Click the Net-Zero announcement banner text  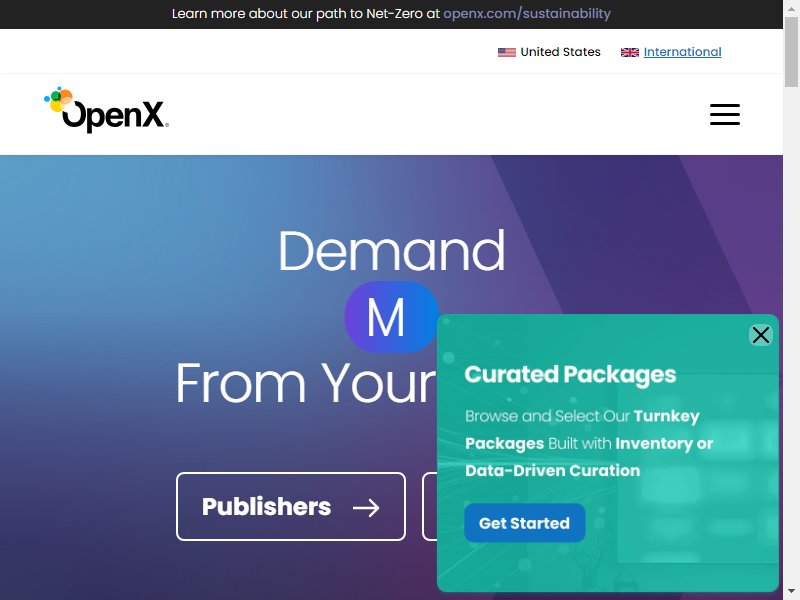point(391,14)
